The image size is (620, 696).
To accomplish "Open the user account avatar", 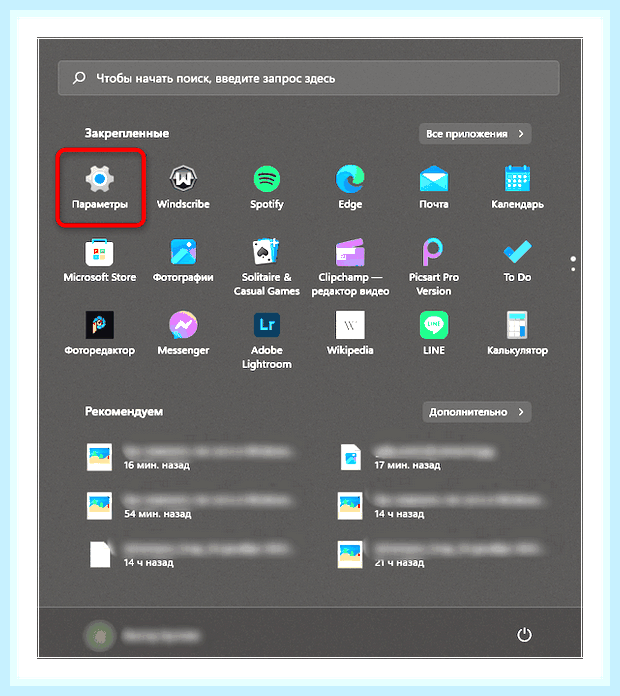I will (100, 636).
